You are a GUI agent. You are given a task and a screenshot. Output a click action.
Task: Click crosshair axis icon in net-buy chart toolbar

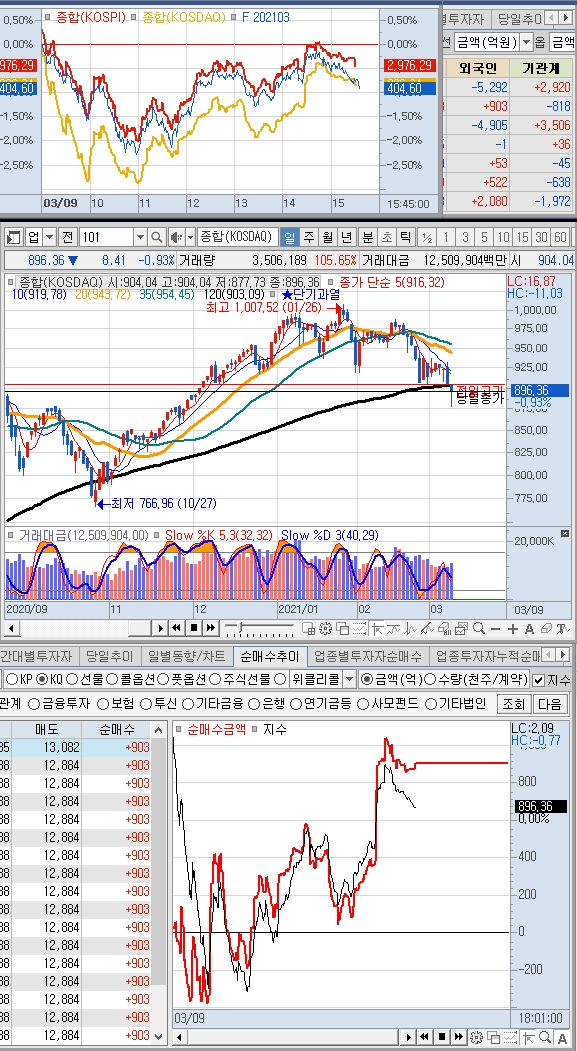(x=528, y=1037)
